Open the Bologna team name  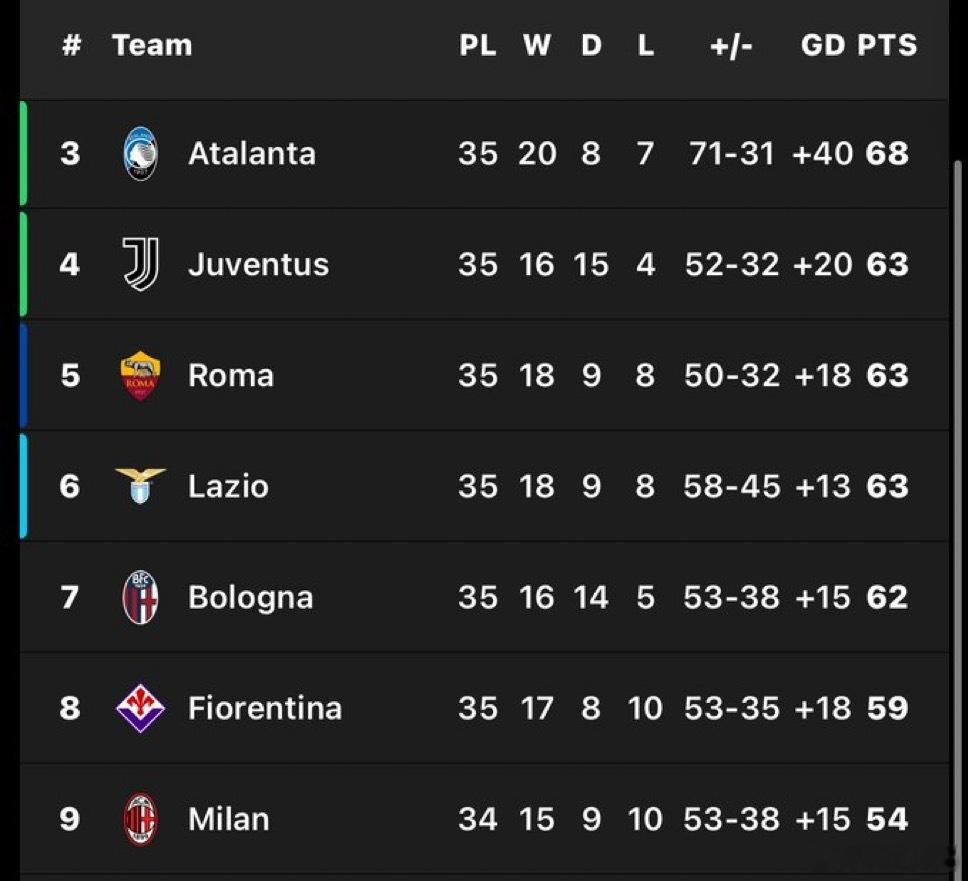click(251, 598)
